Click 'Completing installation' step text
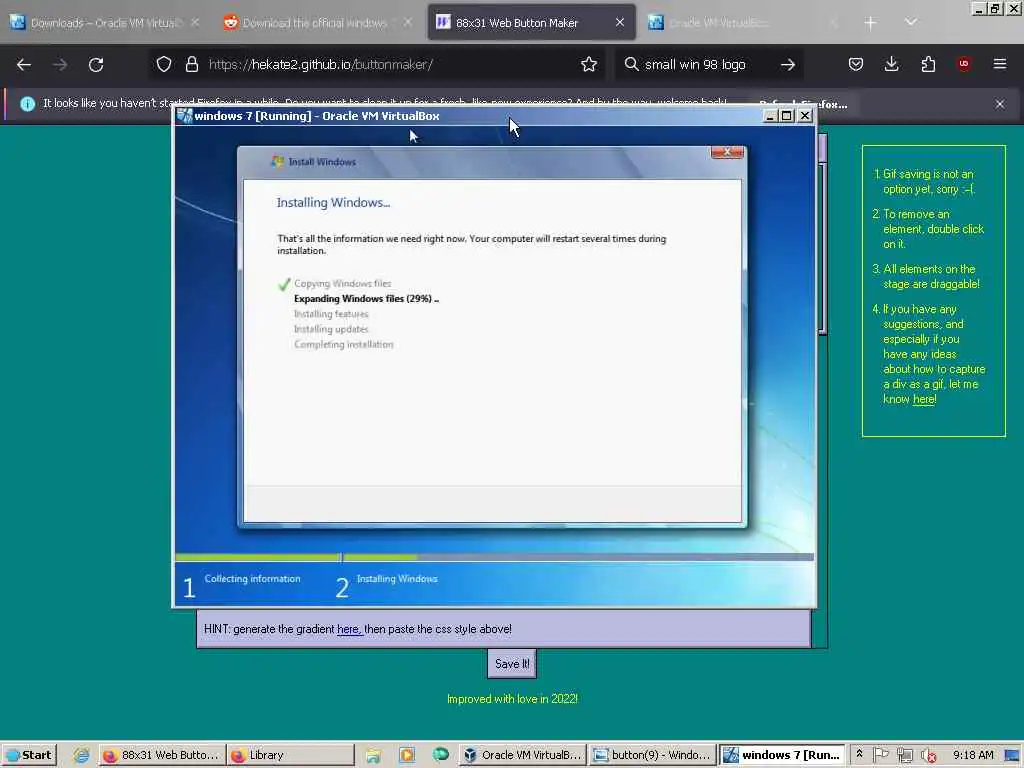 (x=344, y=344)
